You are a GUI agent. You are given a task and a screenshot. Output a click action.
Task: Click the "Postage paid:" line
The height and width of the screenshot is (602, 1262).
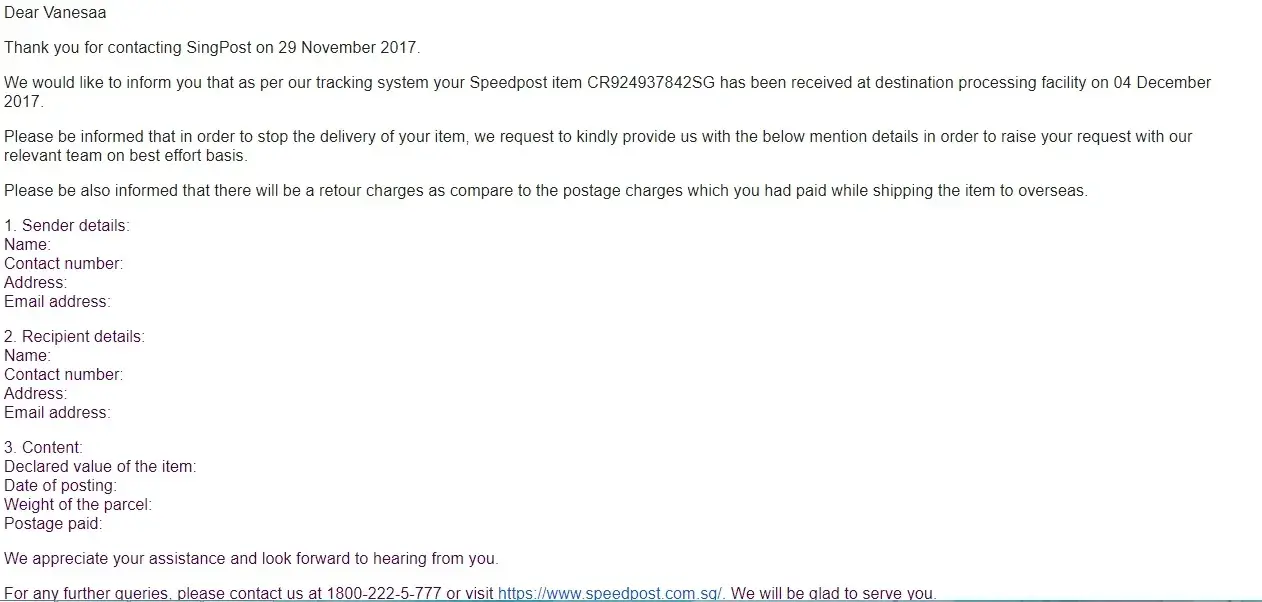(x=53, y=524)
